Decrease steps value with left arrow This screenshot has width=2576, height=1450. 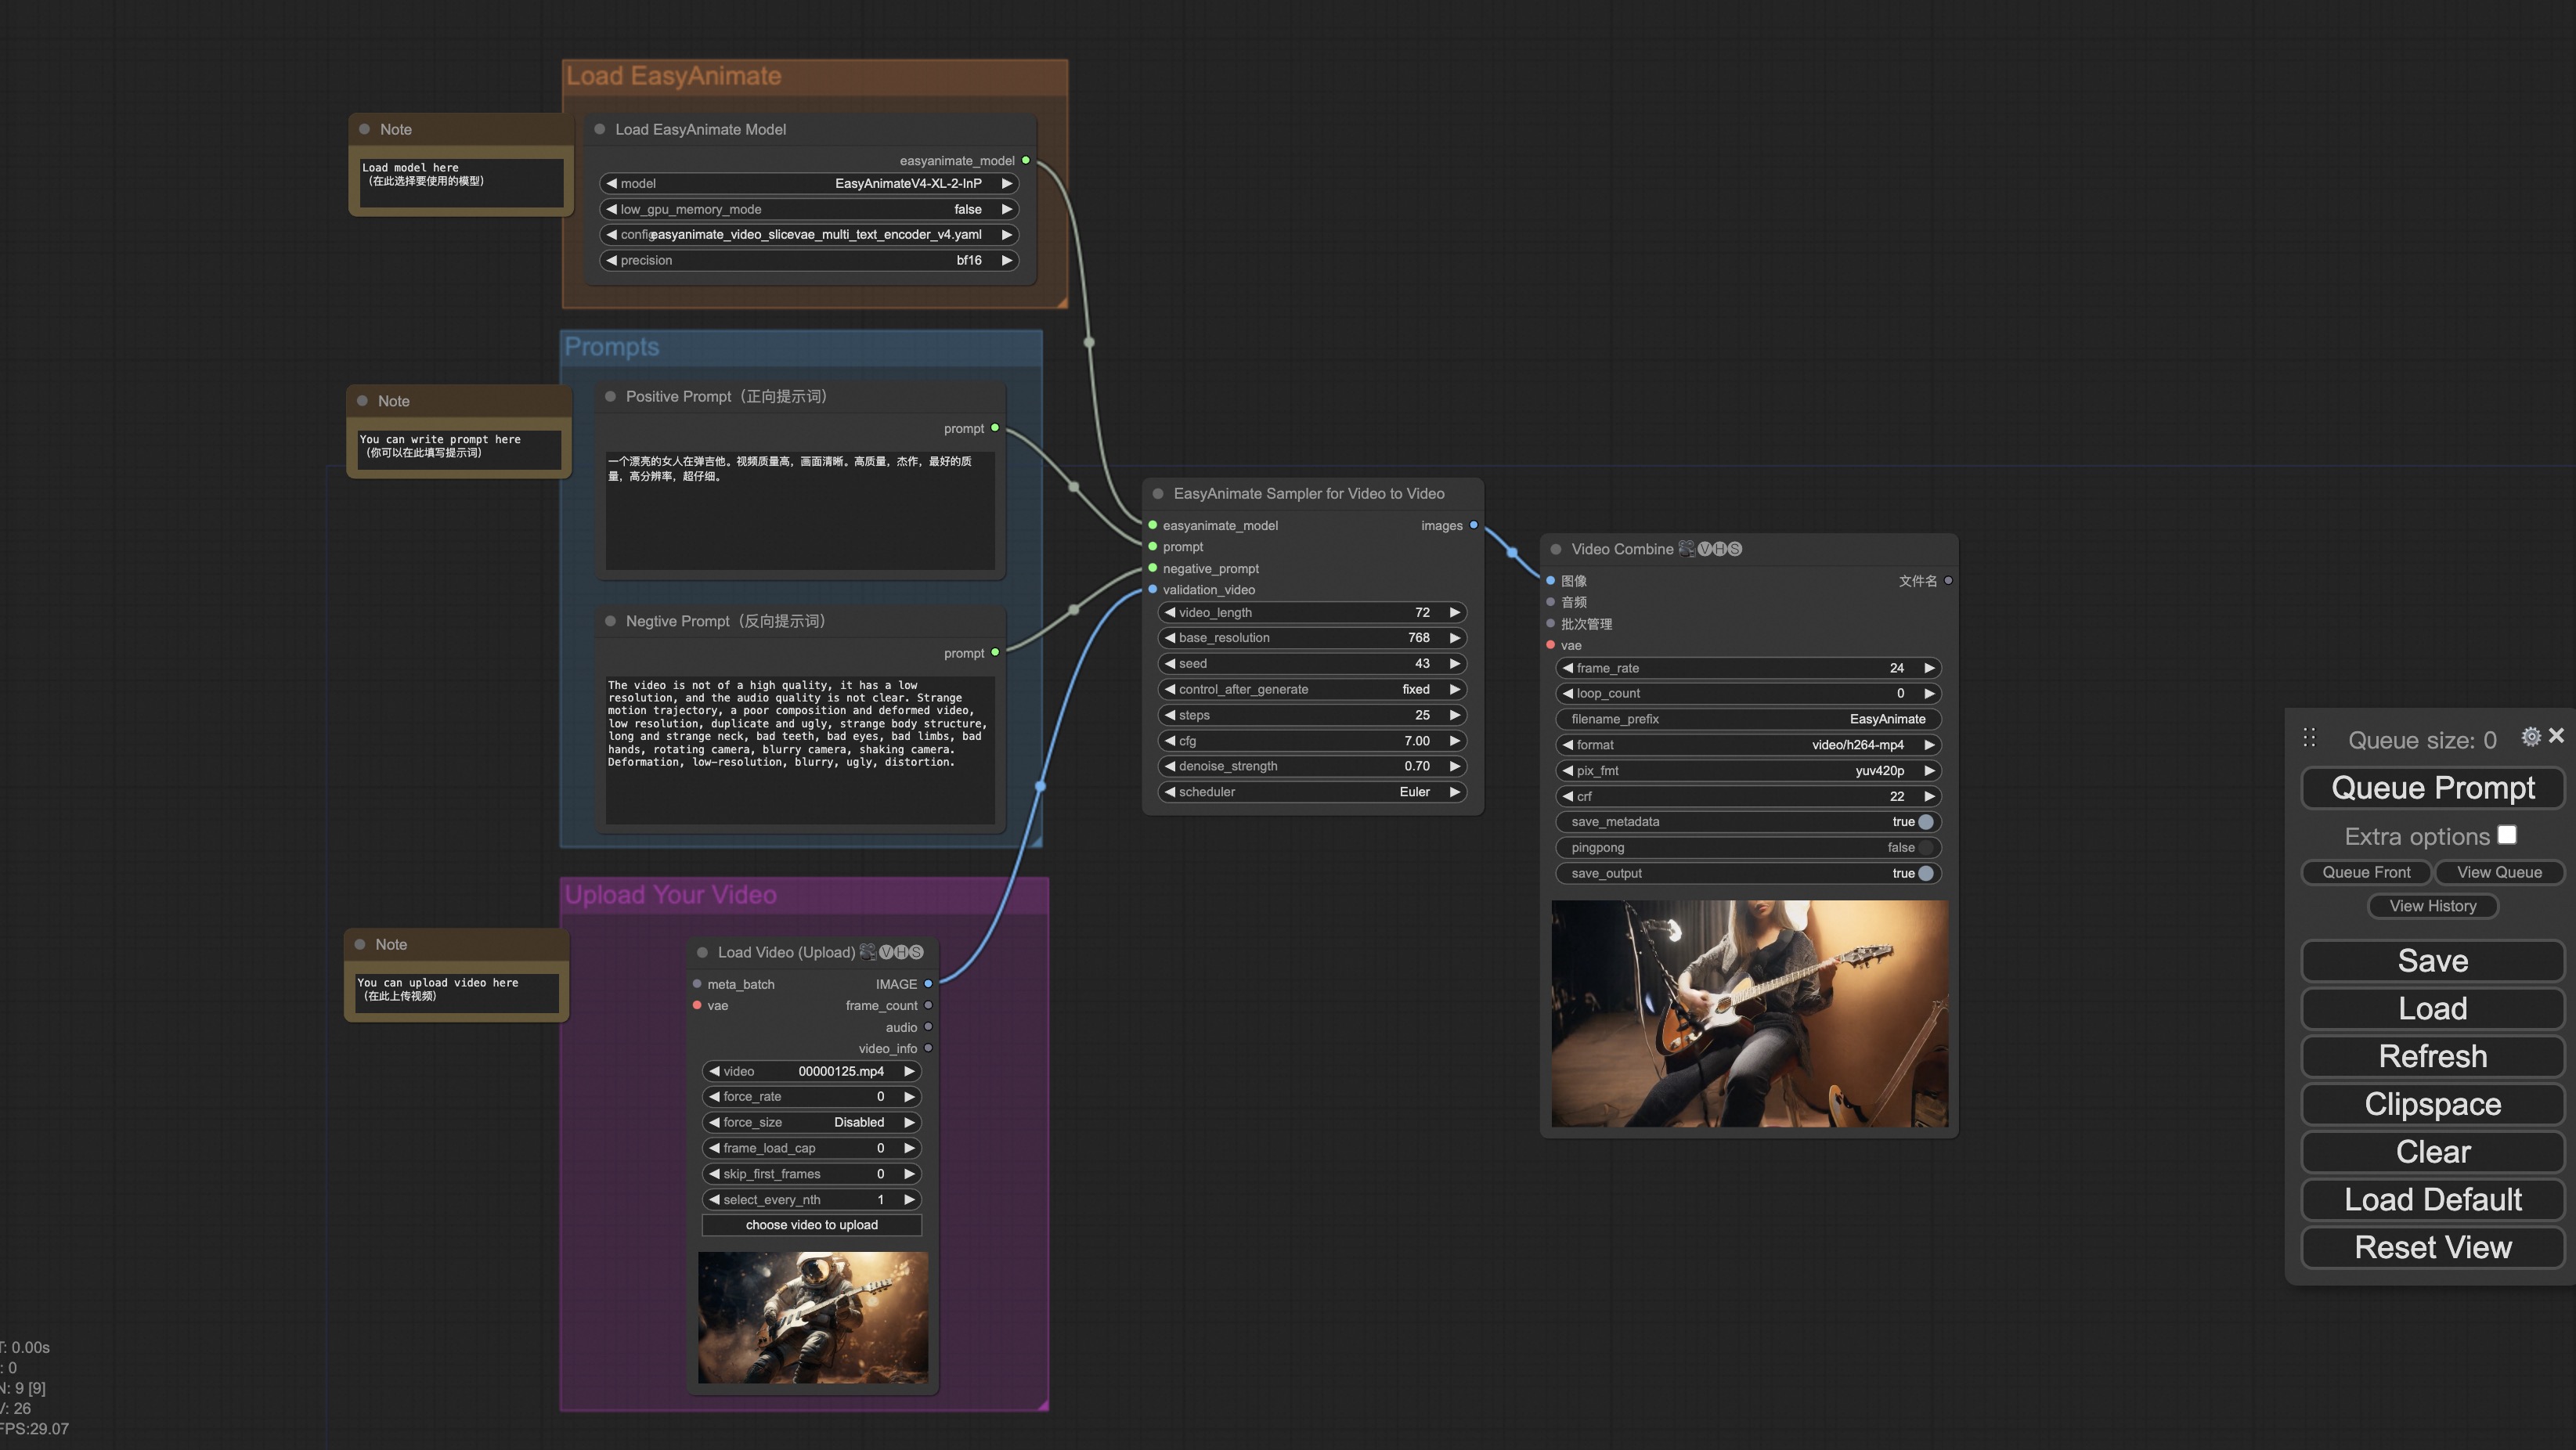[x=1170, y=715]
